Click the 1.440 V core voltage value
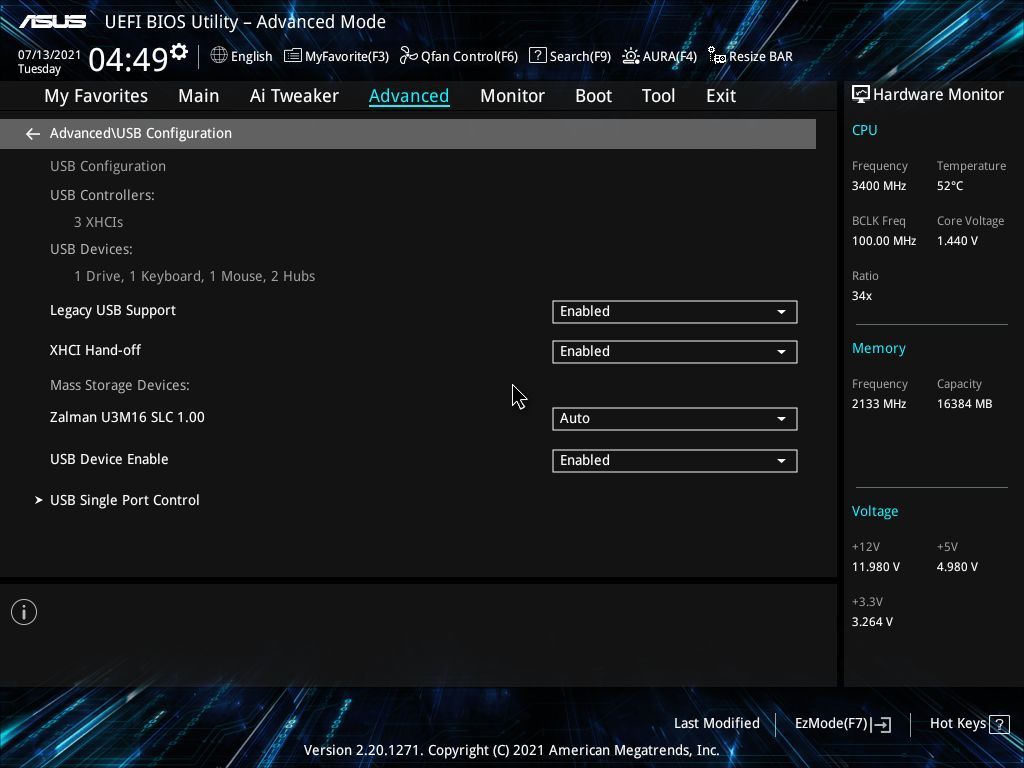 point(957,241)
